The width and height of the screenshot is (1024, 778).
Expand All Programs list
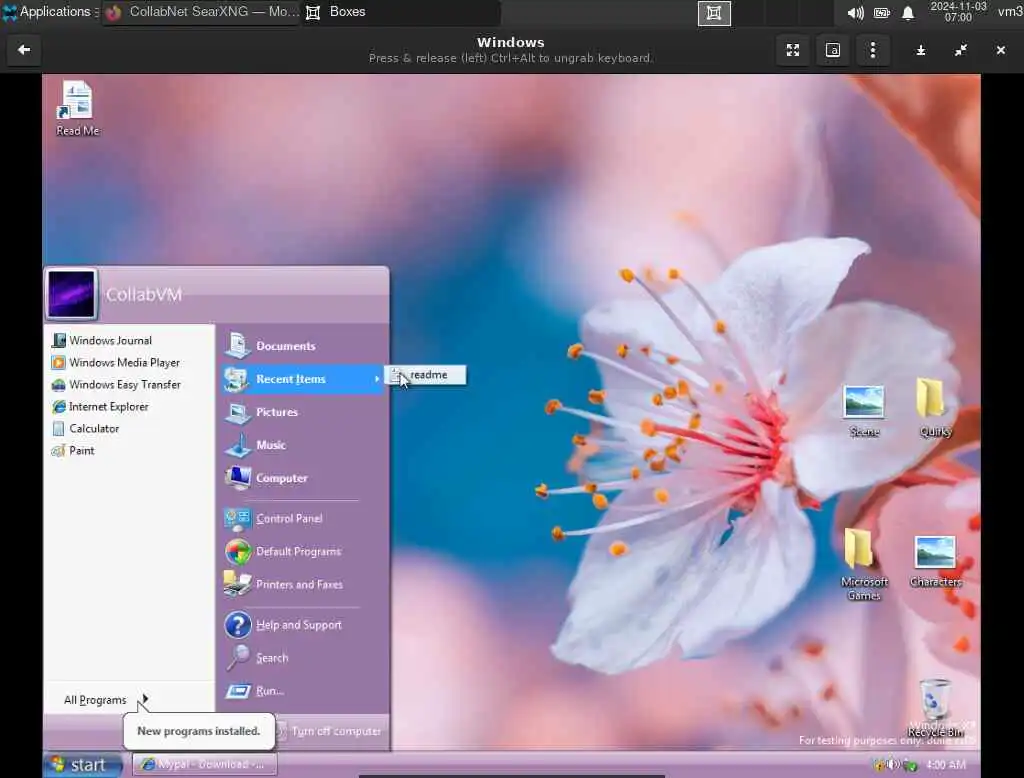(x=105, y=700)
